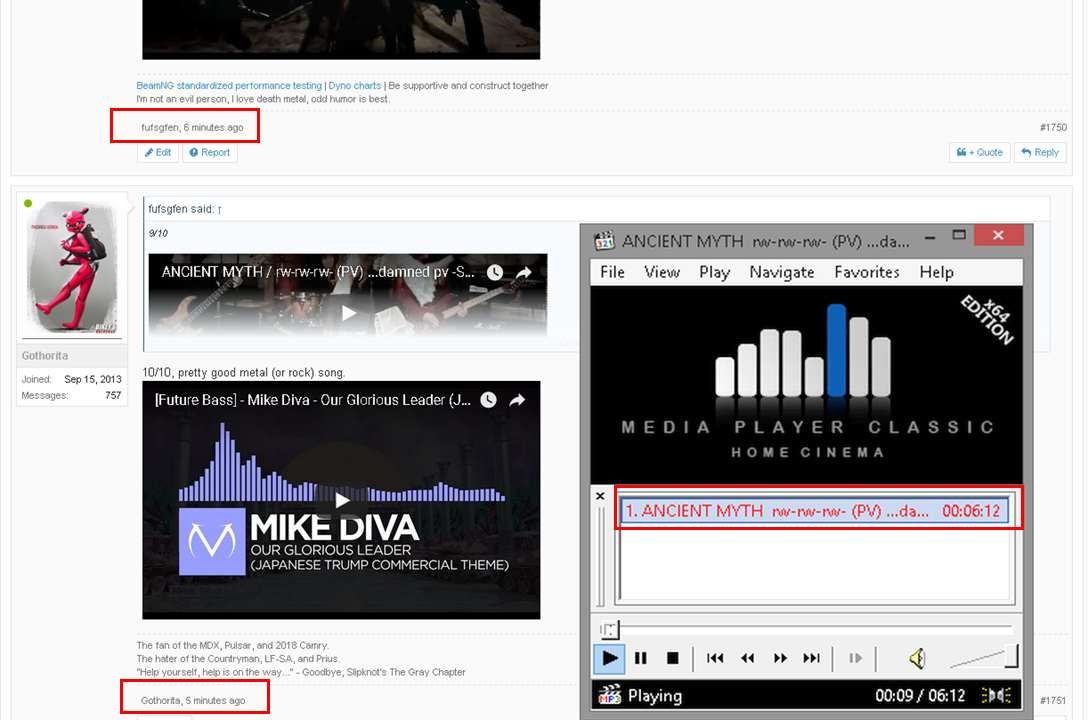
Task: Click the seek bar in player
Action: (806, 628)
